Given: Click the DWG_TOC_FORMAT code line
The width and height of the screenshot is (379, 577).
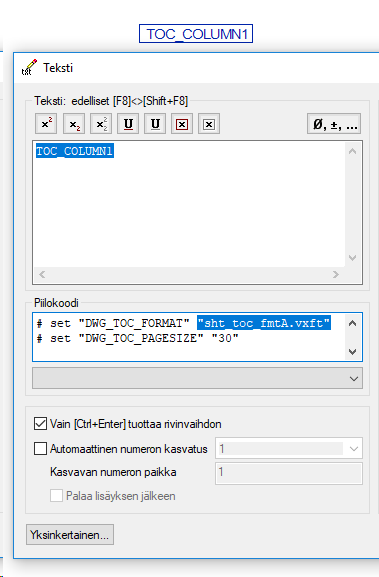Looking at the screenshot, I should point(183,323).
